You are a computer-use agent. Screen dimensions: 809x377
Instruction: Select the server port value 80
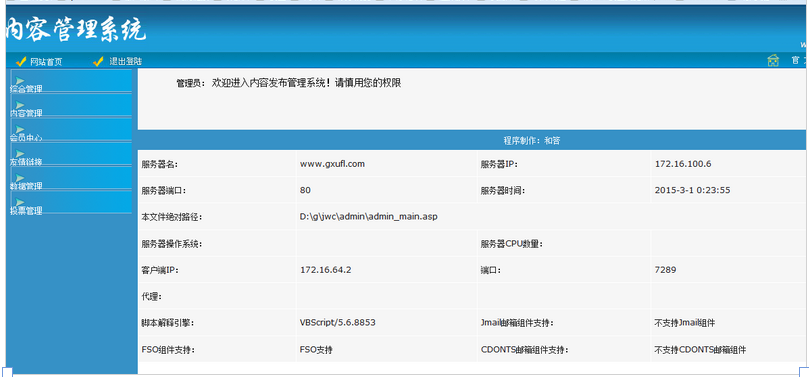click(305, 190)
